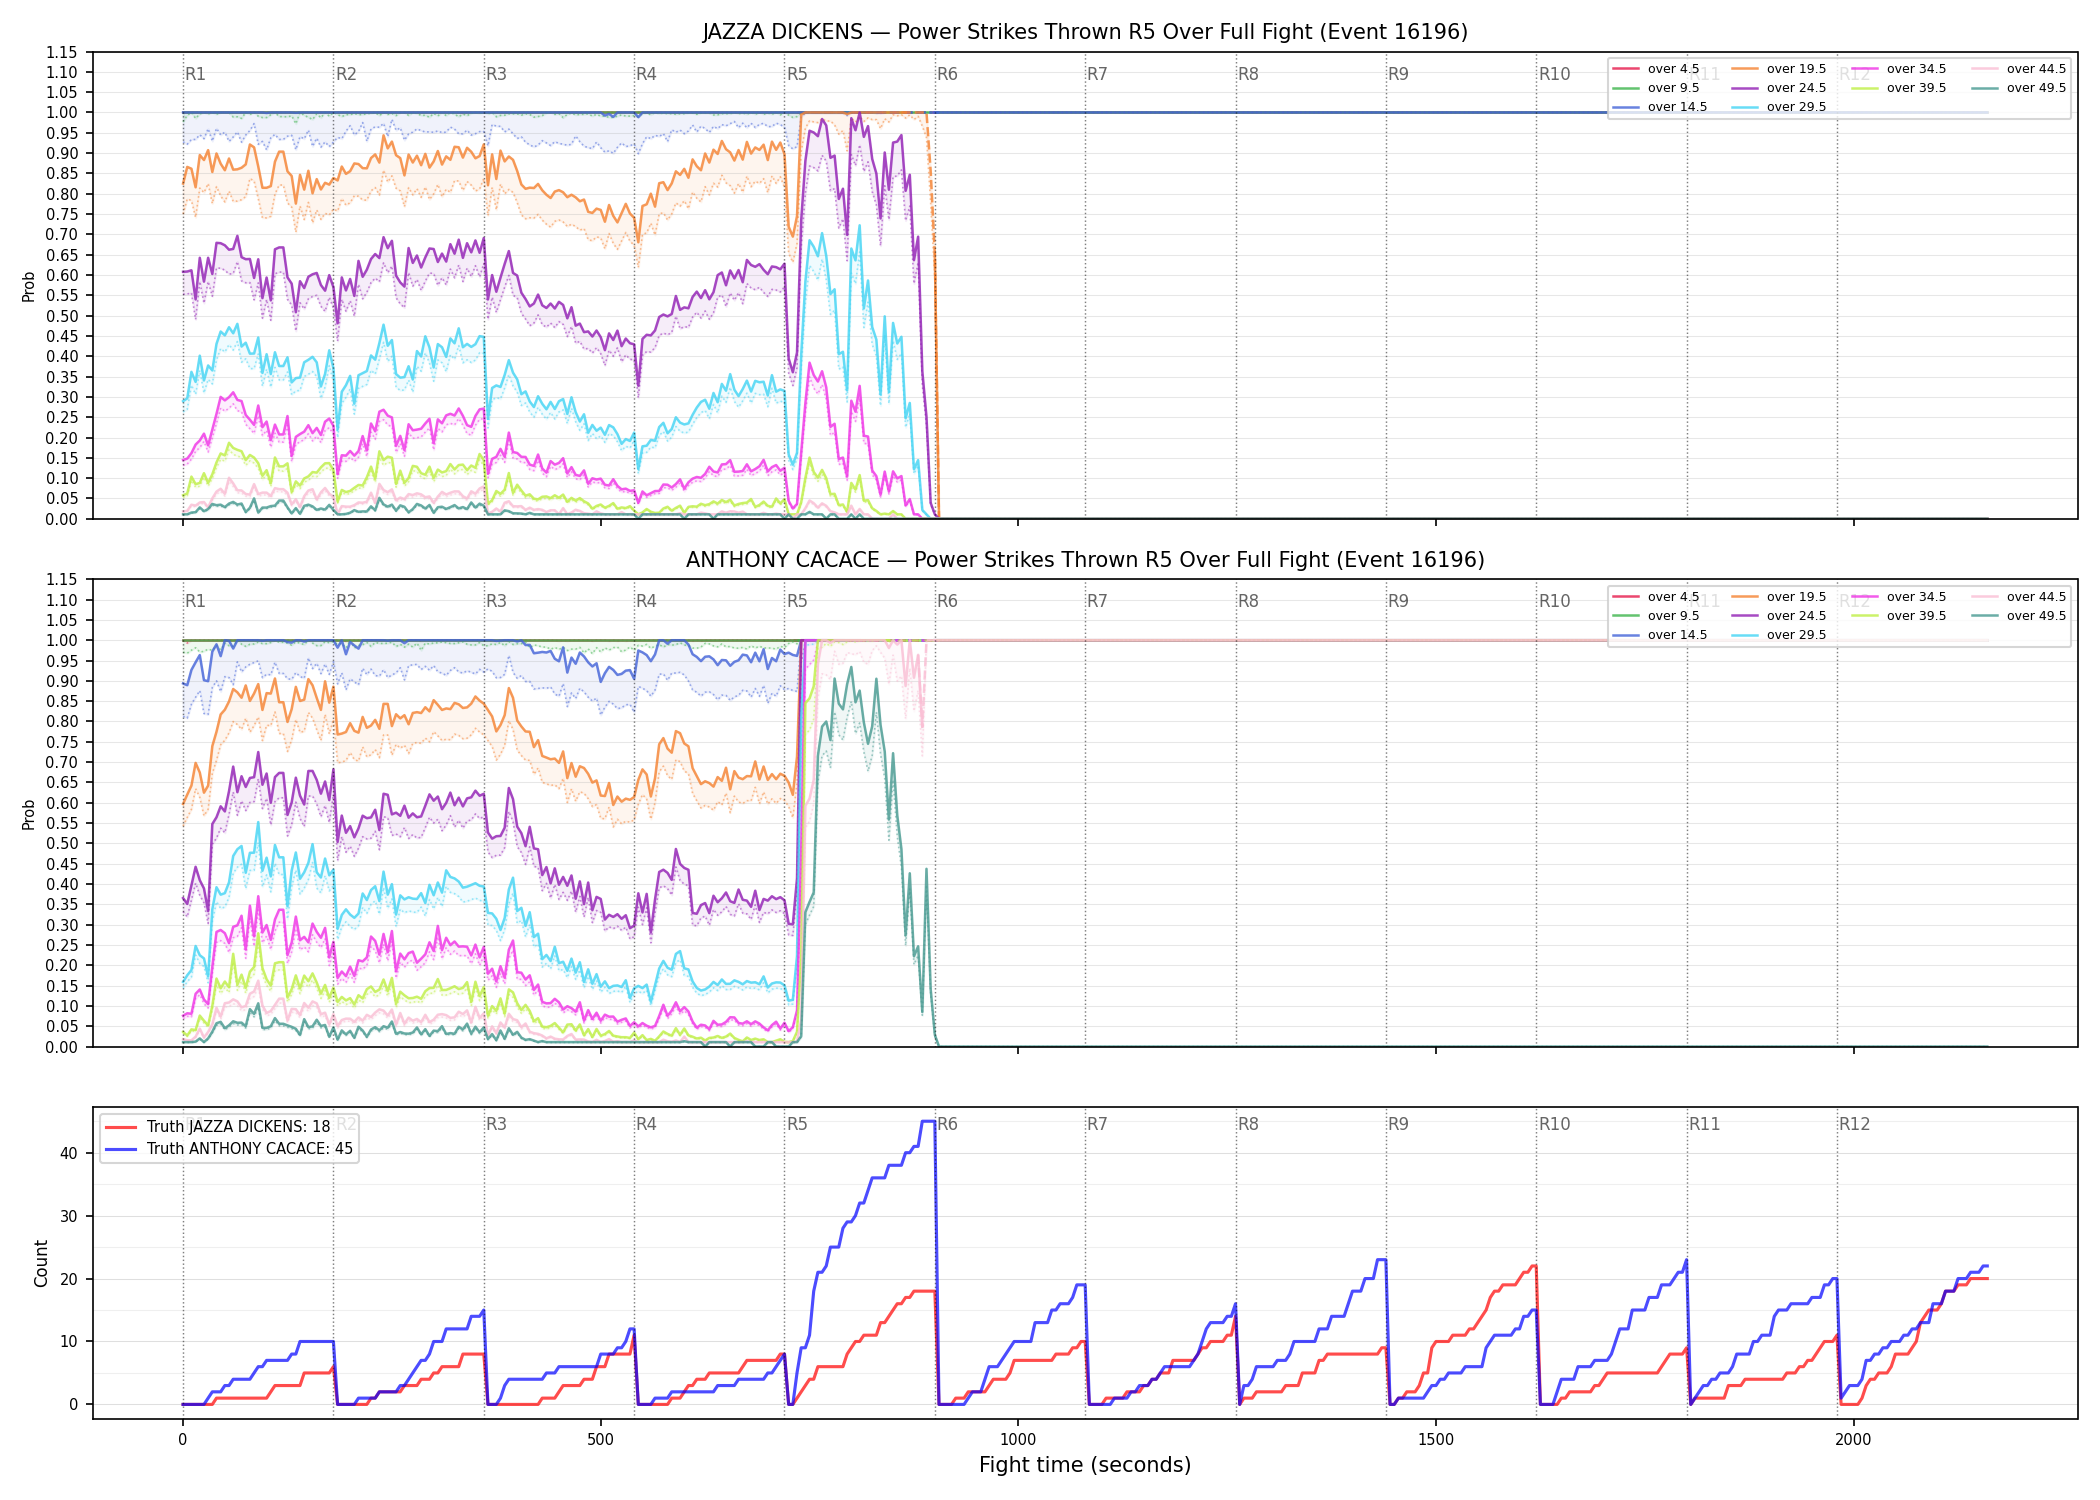Click the 'over 4.5' legend entry in top chart
This screenshot has width=2100, height=1500.
click(x=1656, y=69)
